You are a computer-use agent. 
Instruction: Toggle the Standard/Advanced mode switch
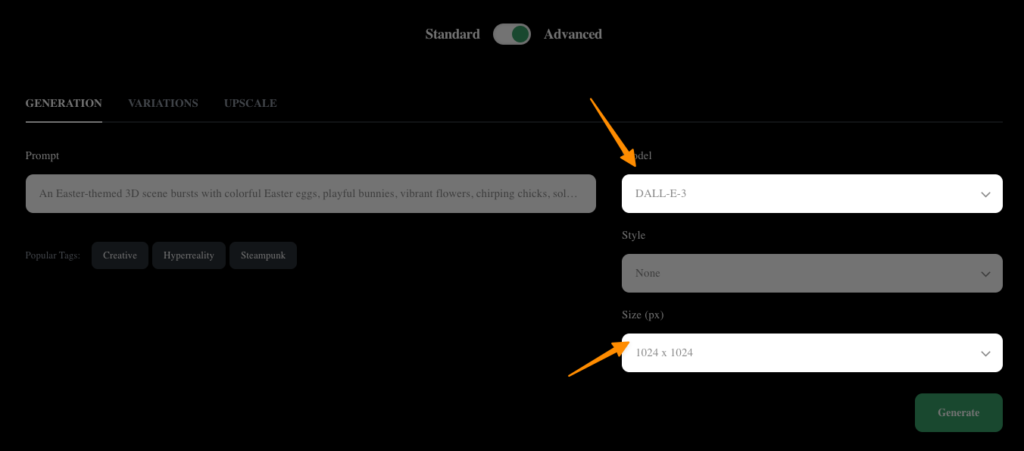click(x=511, y=34)
